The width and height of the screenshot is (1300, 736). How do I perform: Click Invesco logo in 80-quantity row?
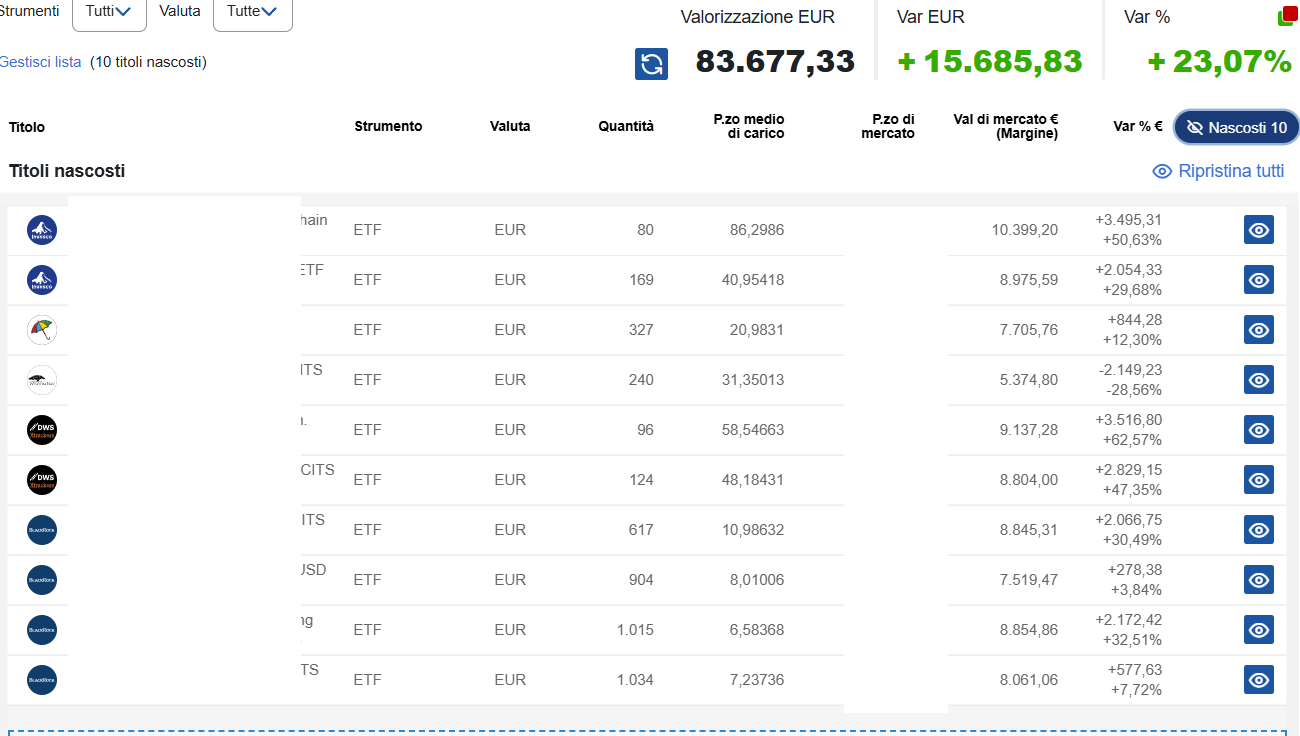click(42, 230)
